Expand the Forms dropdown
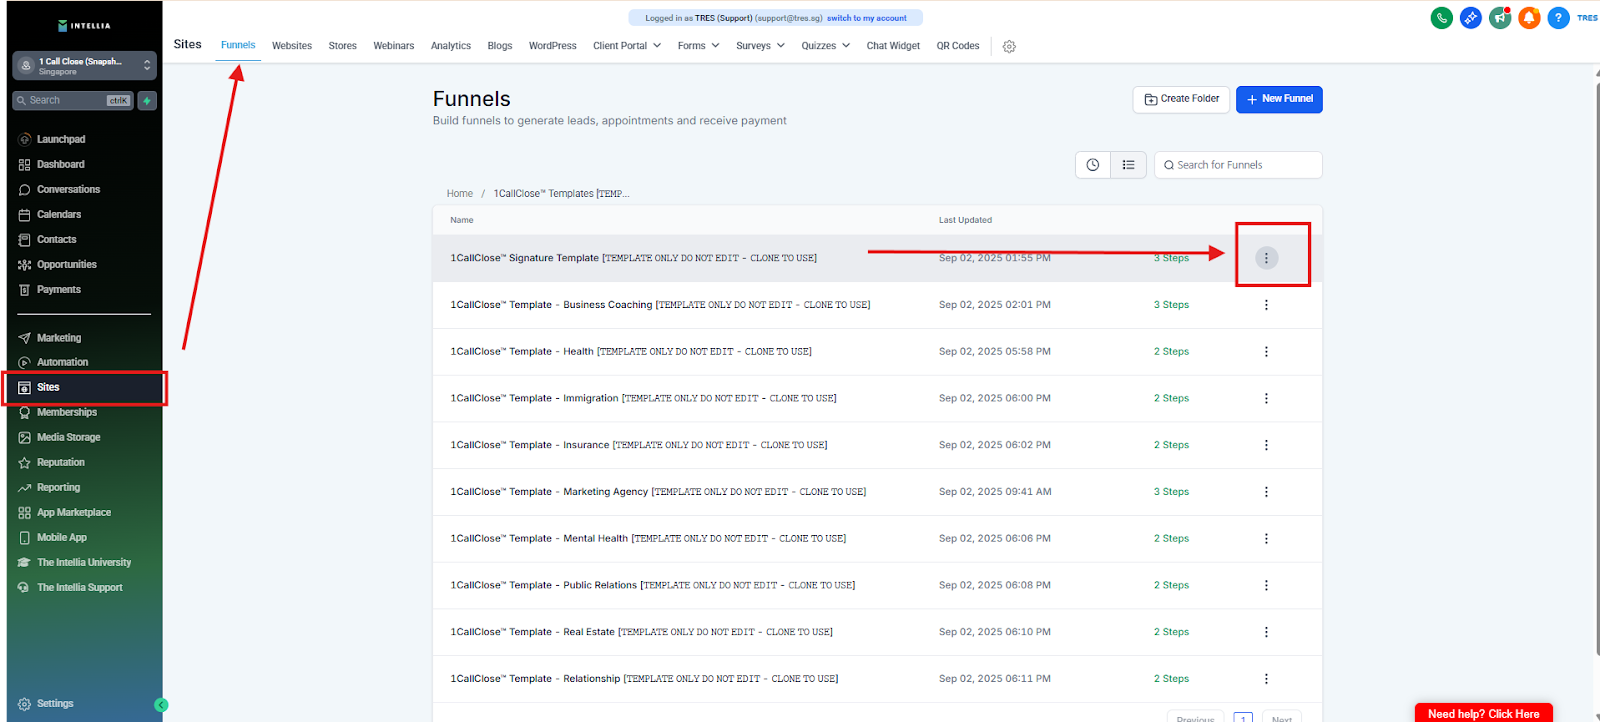Image resolution: width=1600 pixels, height=722 pixels. [x=698, y=46]
